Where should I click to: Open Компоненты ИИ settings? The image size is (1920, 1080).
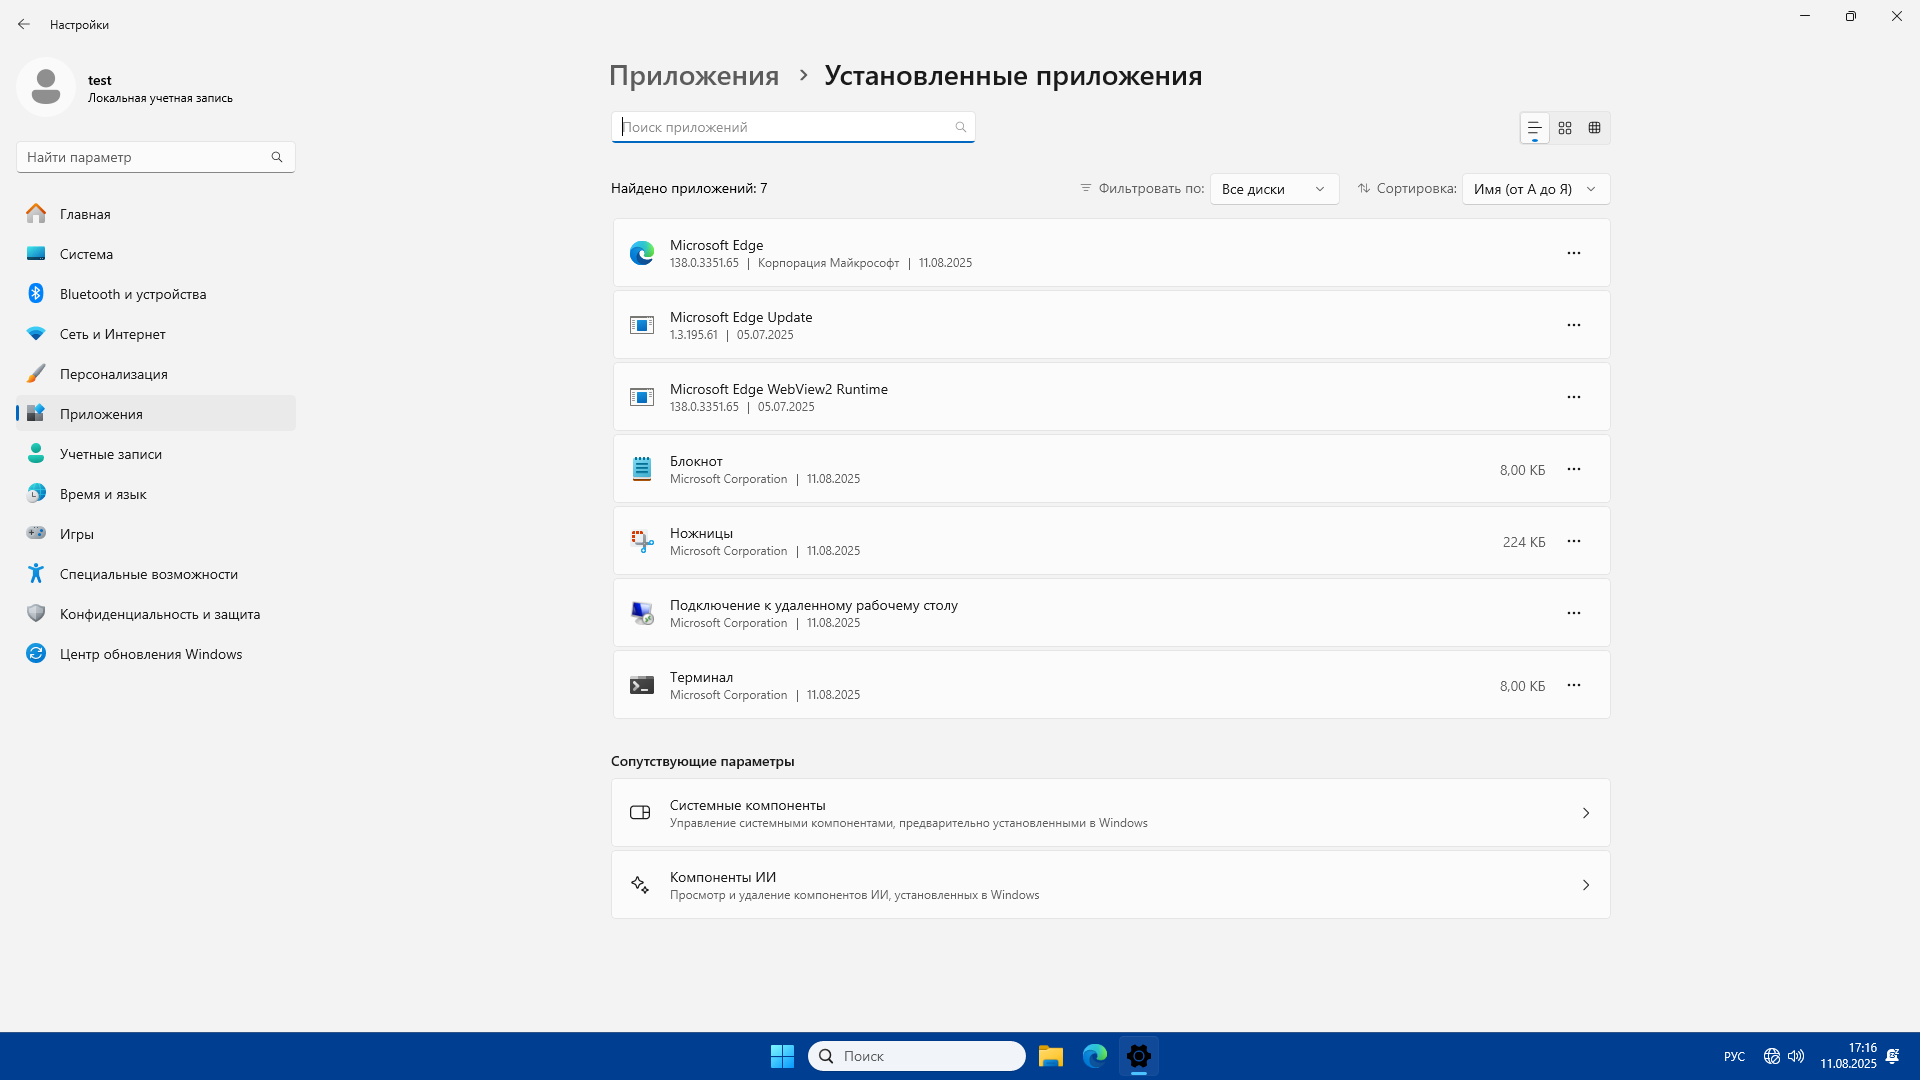pos(1110,885)
